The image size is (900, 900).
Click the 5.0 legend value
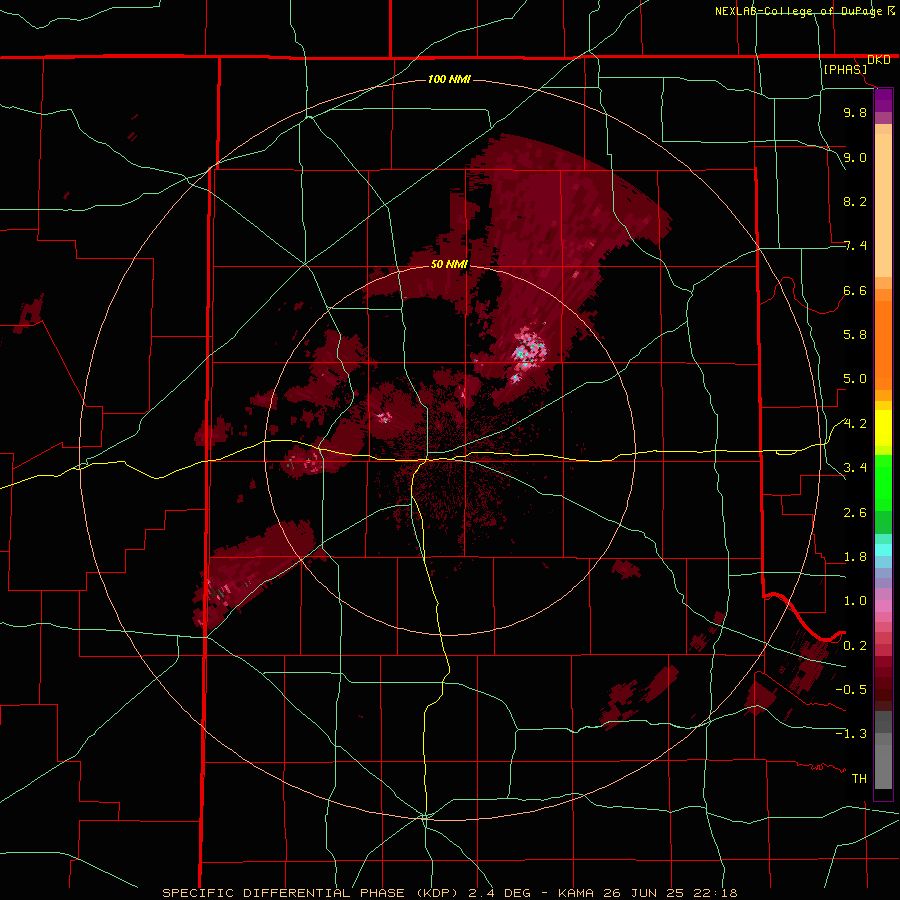click(x=855, y=379)
